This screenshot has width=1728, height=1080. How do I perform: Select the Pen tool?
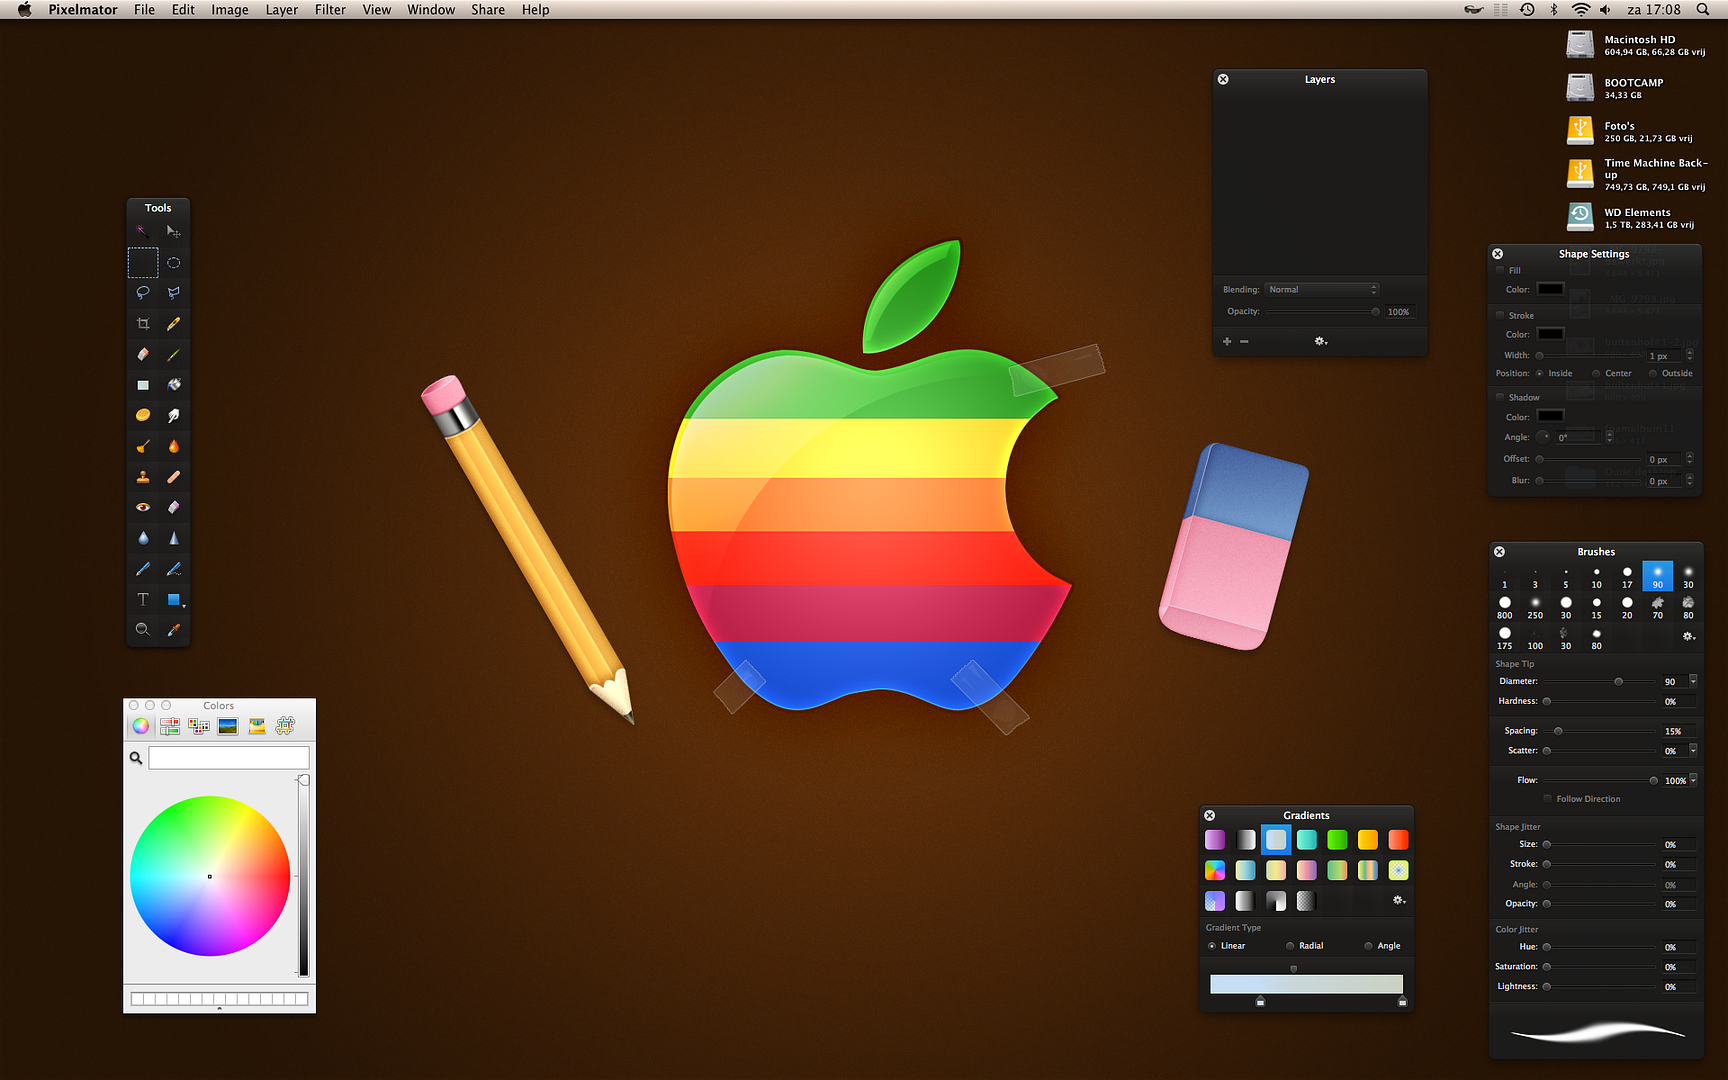pos(143,569)
